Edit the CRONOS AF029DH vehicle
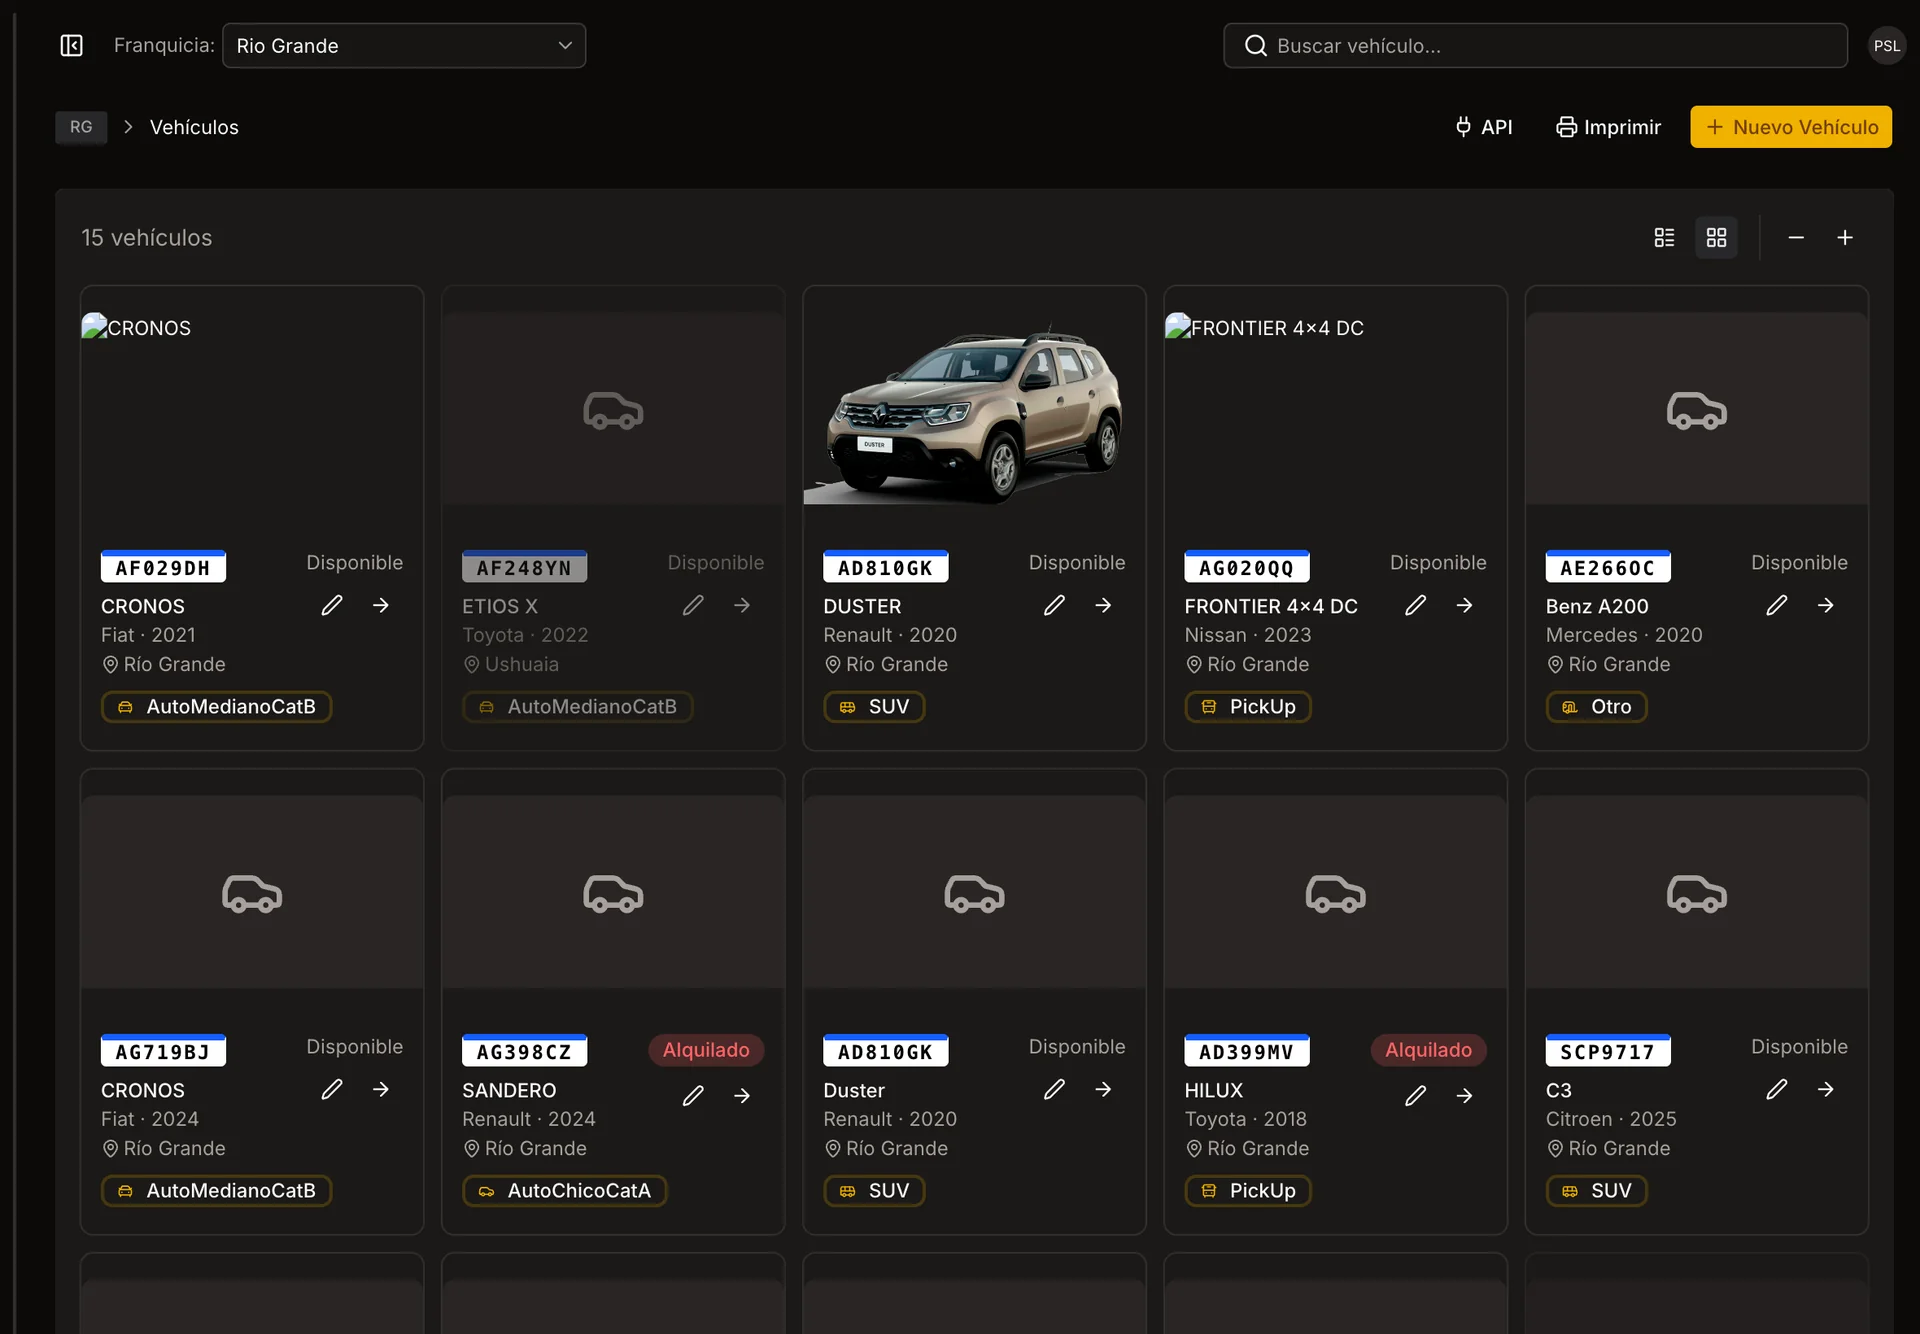This screenshot has height=1334, width=1920. (332, 606)
